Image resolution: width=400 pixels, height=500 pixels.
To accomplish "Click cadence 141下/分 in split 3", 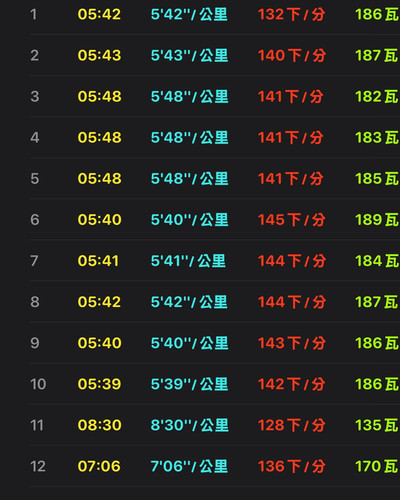I will pos(291,96).
